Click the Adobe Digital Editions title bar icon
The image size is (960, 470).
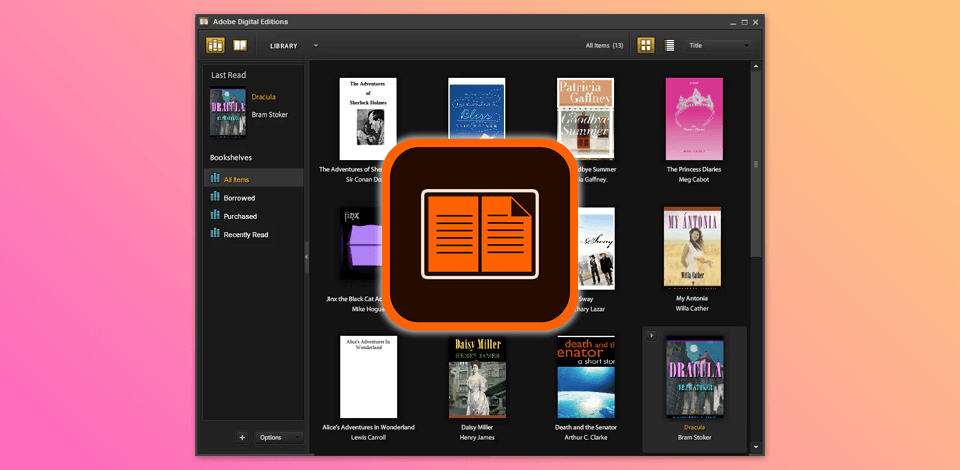pos(204,20)
